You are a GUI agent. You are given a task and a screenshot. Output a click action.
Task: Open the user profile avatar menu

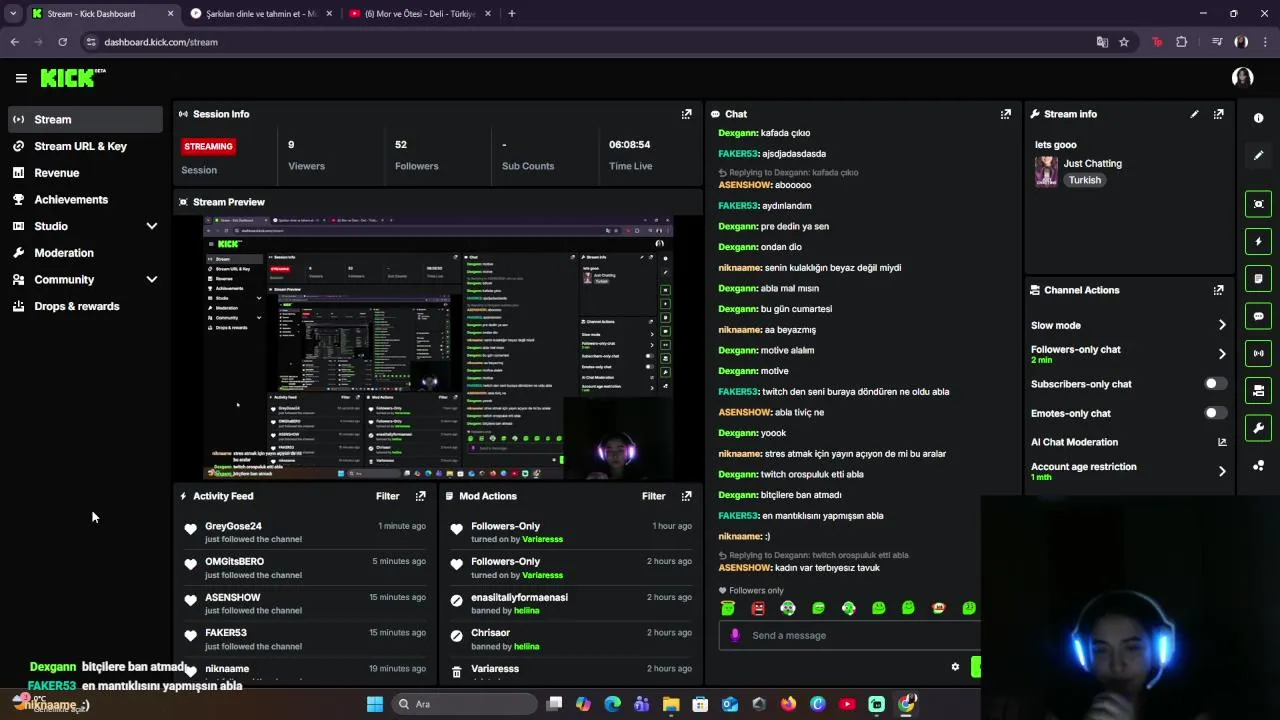[x=1242, y=77]
